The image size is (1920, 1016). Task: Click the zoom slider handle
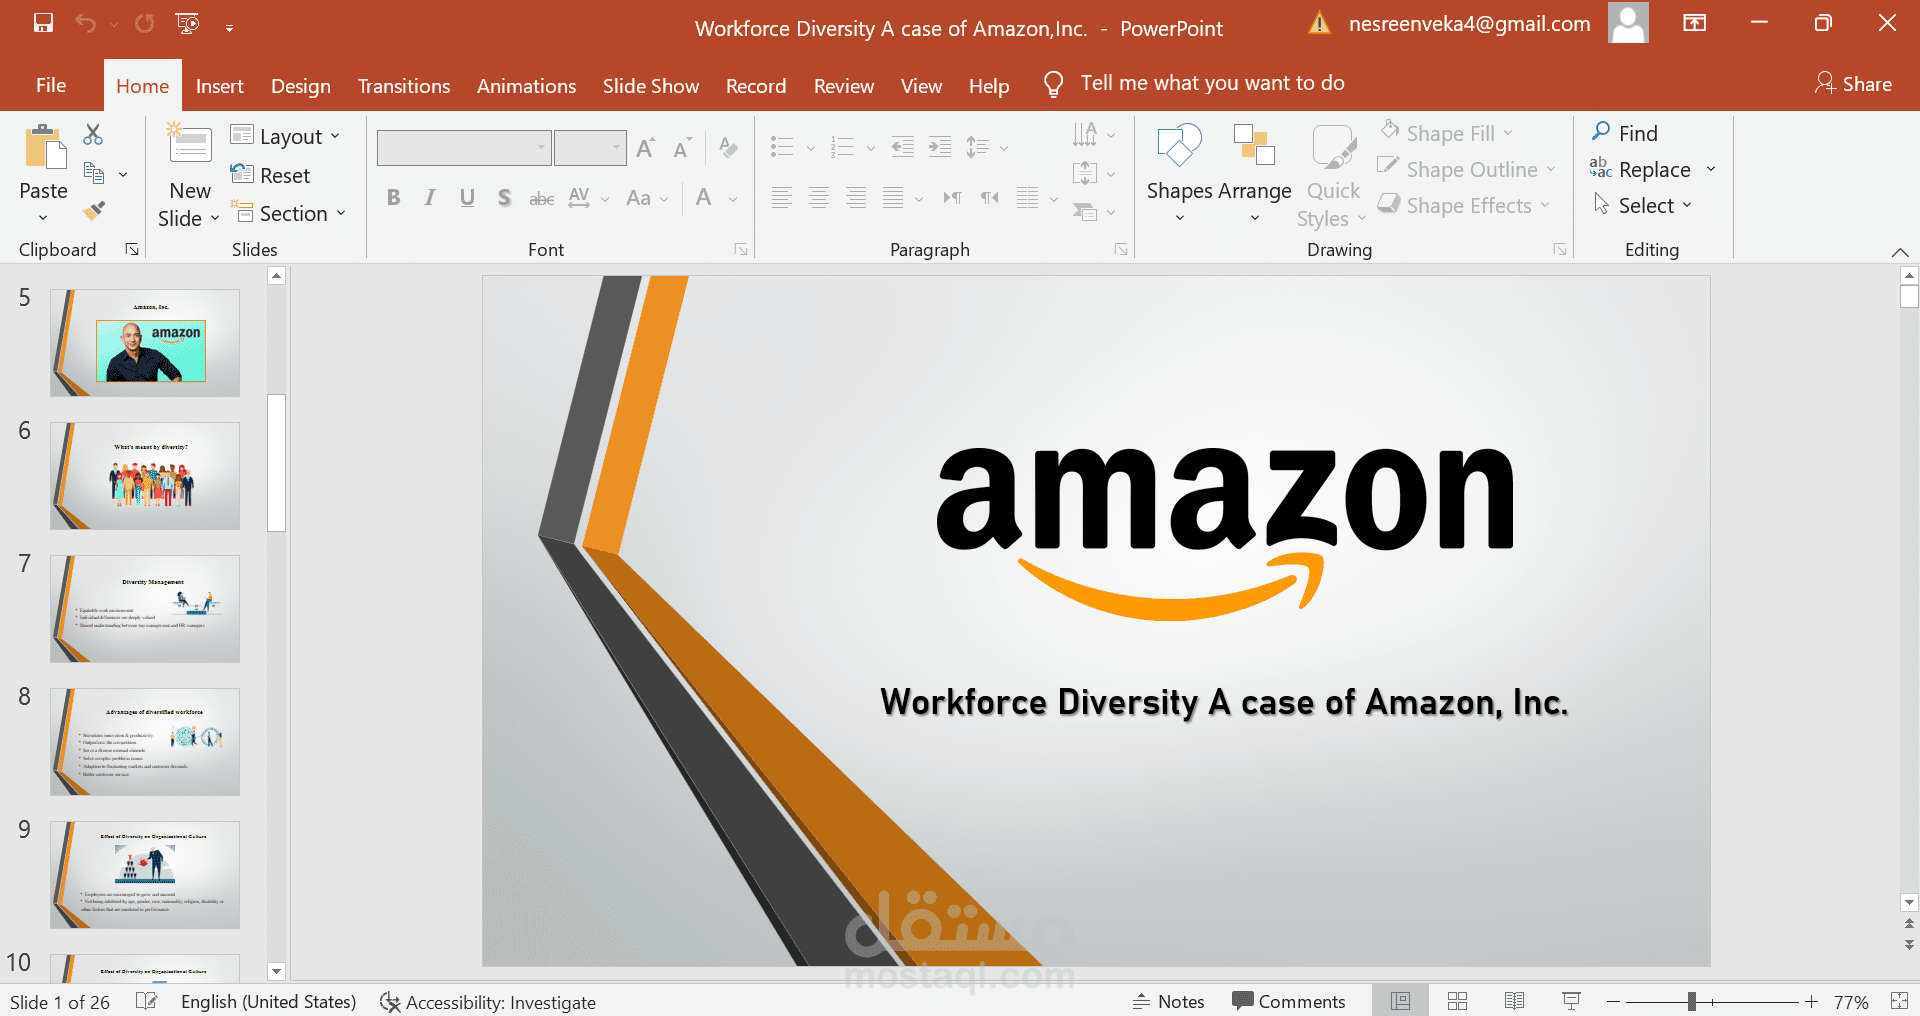[x=1692, y=1001]
